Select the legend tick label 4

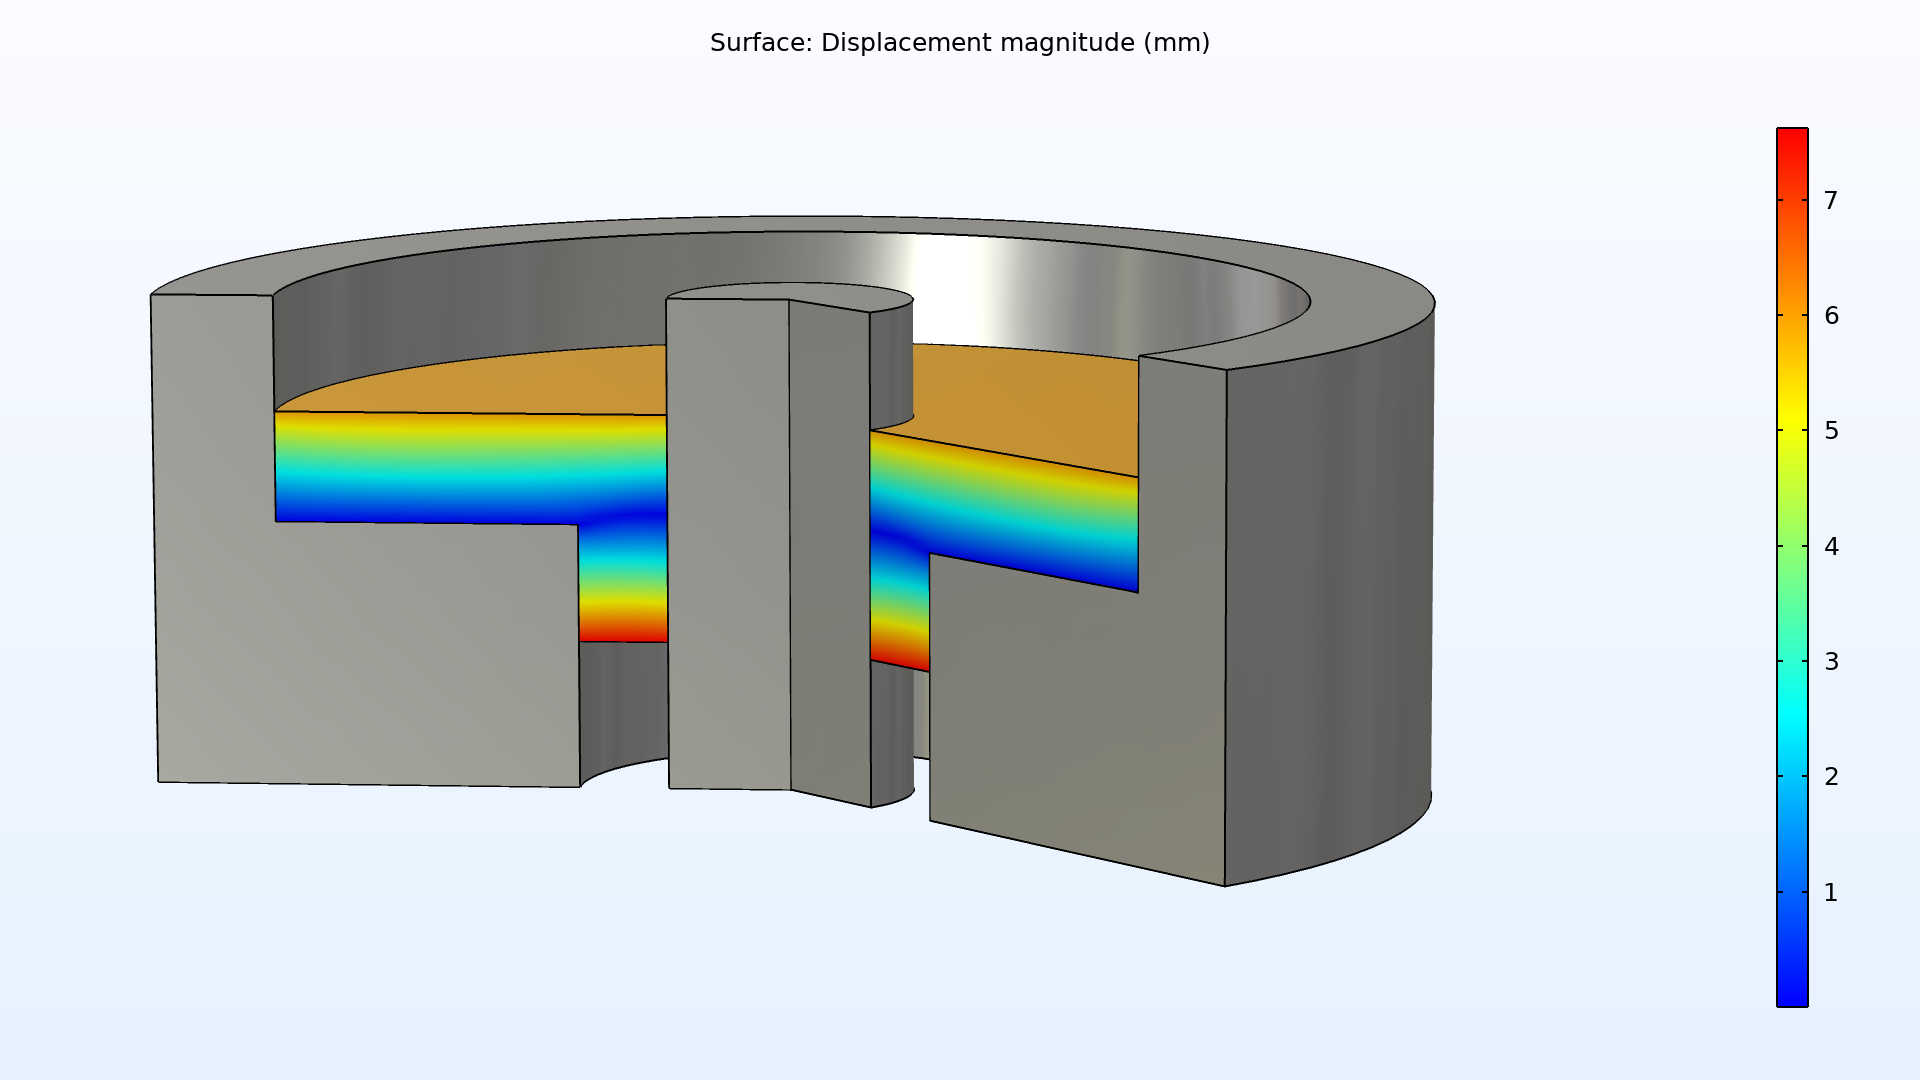(x=1830, y=547)
